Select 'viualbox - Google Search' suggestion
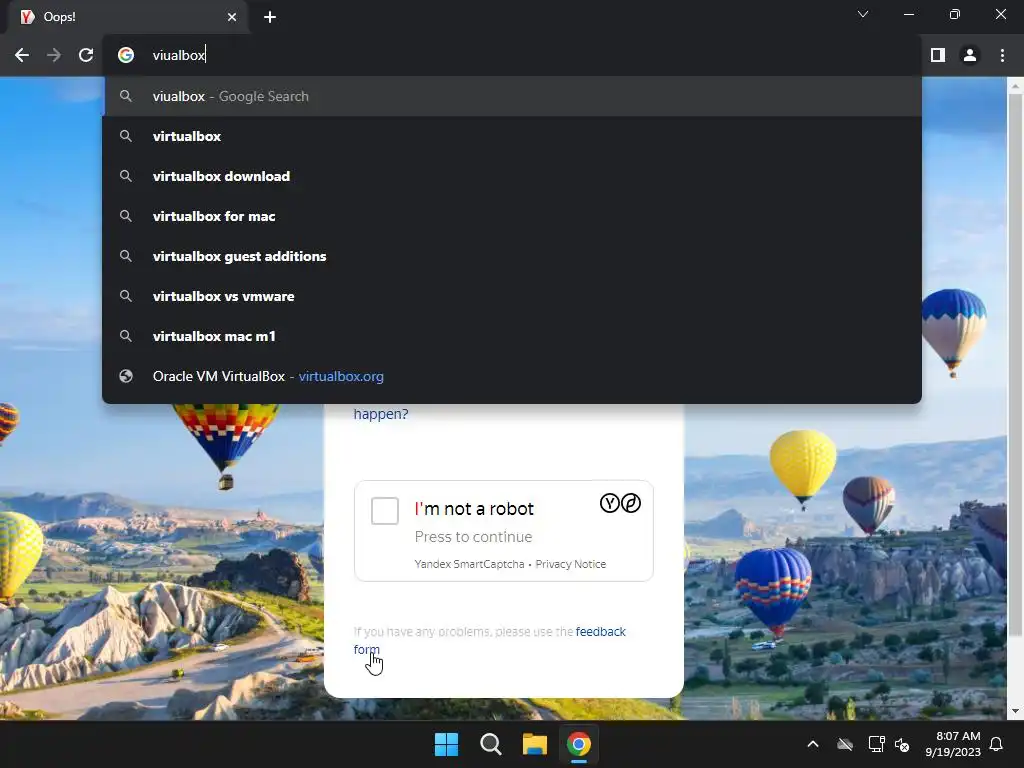1024x768 pixels. 512,97
